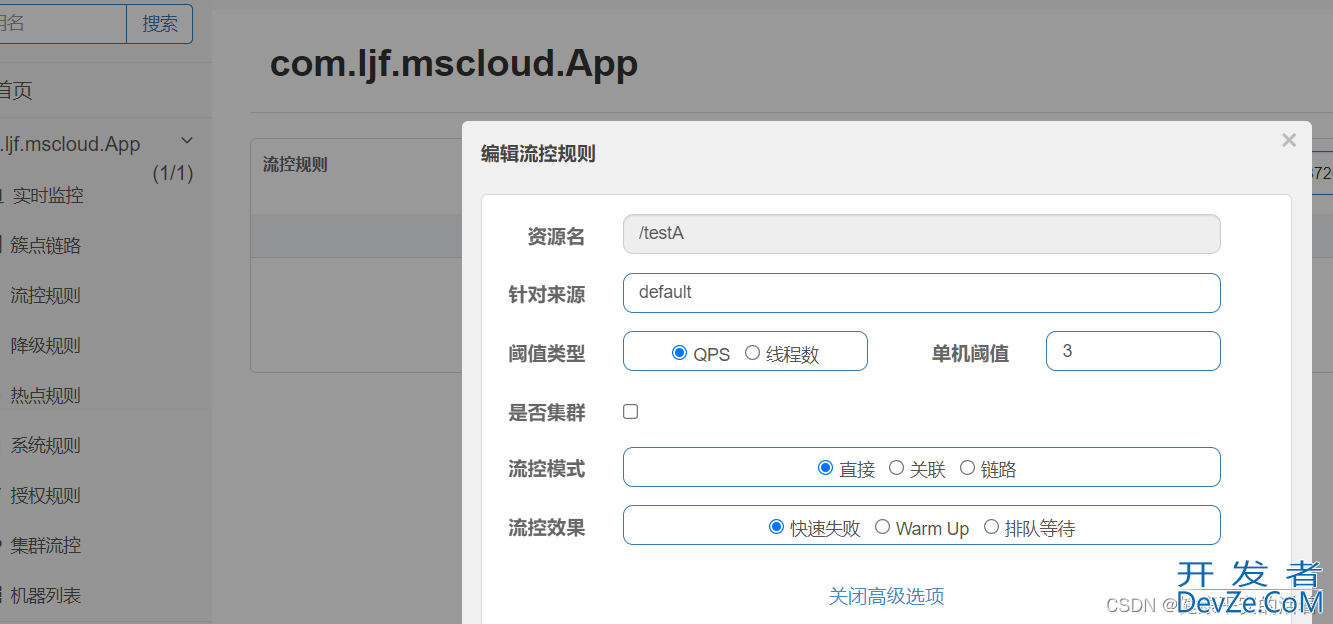
Task: Open 降级规则 in the sidebar
Action: (46, 346)
